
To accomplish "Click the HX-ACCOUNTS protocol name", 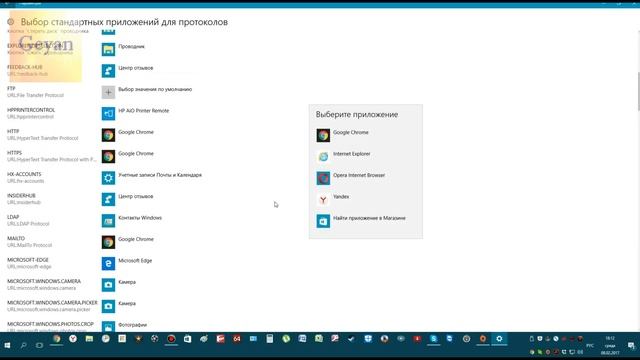I will (x=24, y=174).
